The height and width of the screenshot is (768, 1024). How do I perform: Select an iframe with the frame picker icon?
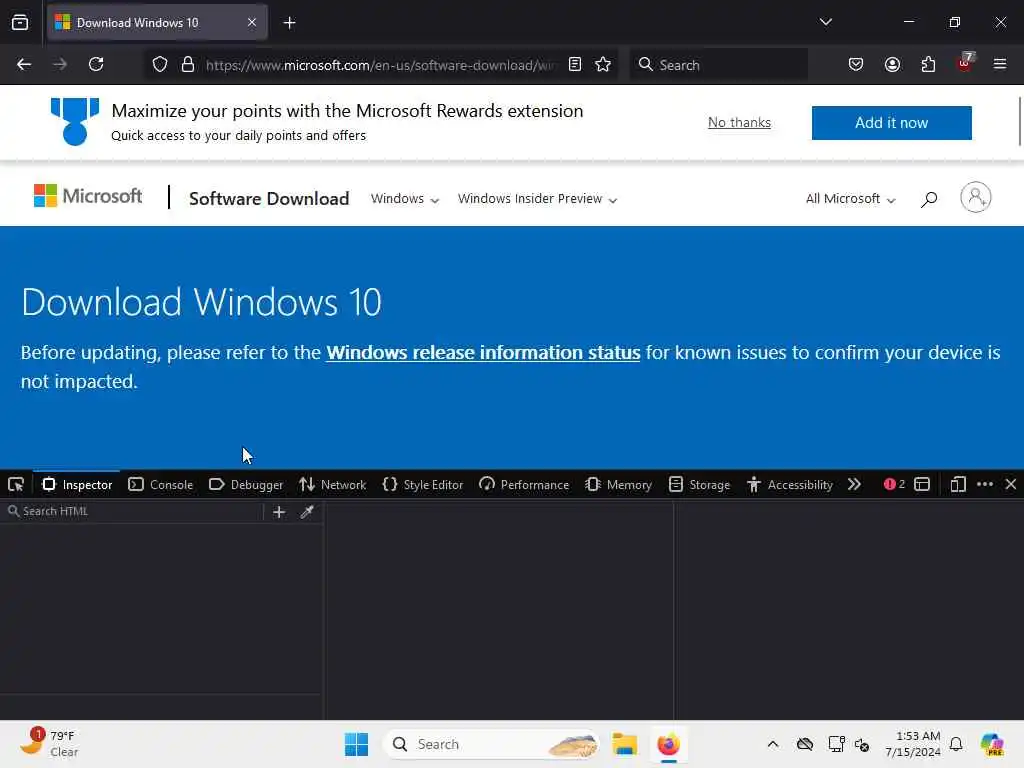pyautogui.click(x=921, y=485)
